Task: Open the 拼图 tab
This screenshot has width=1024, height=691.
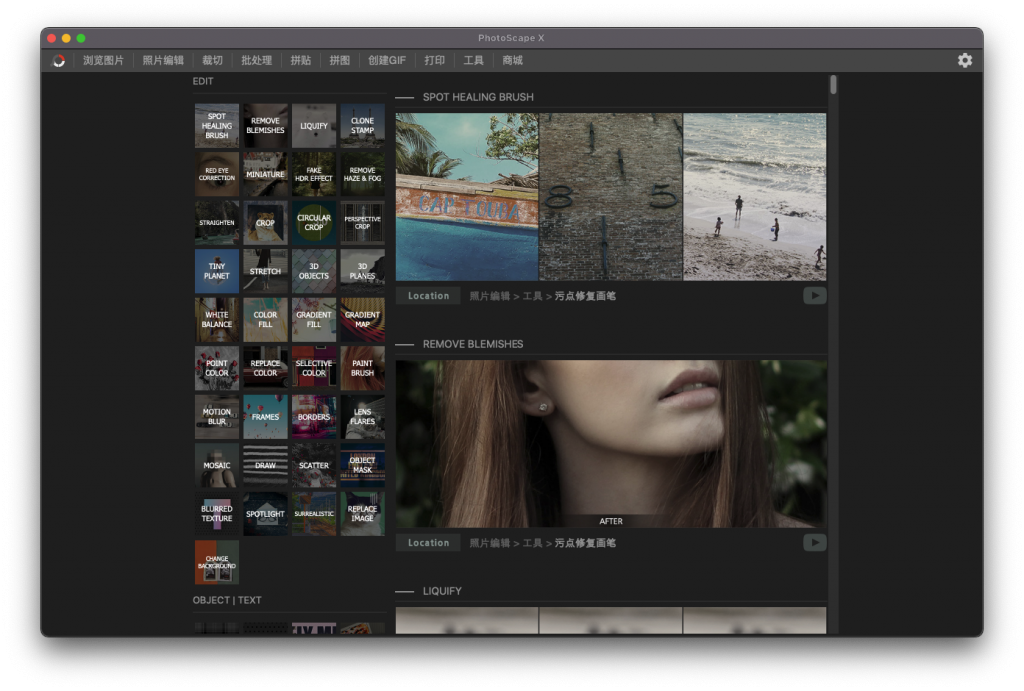Action: click(340, 61)
